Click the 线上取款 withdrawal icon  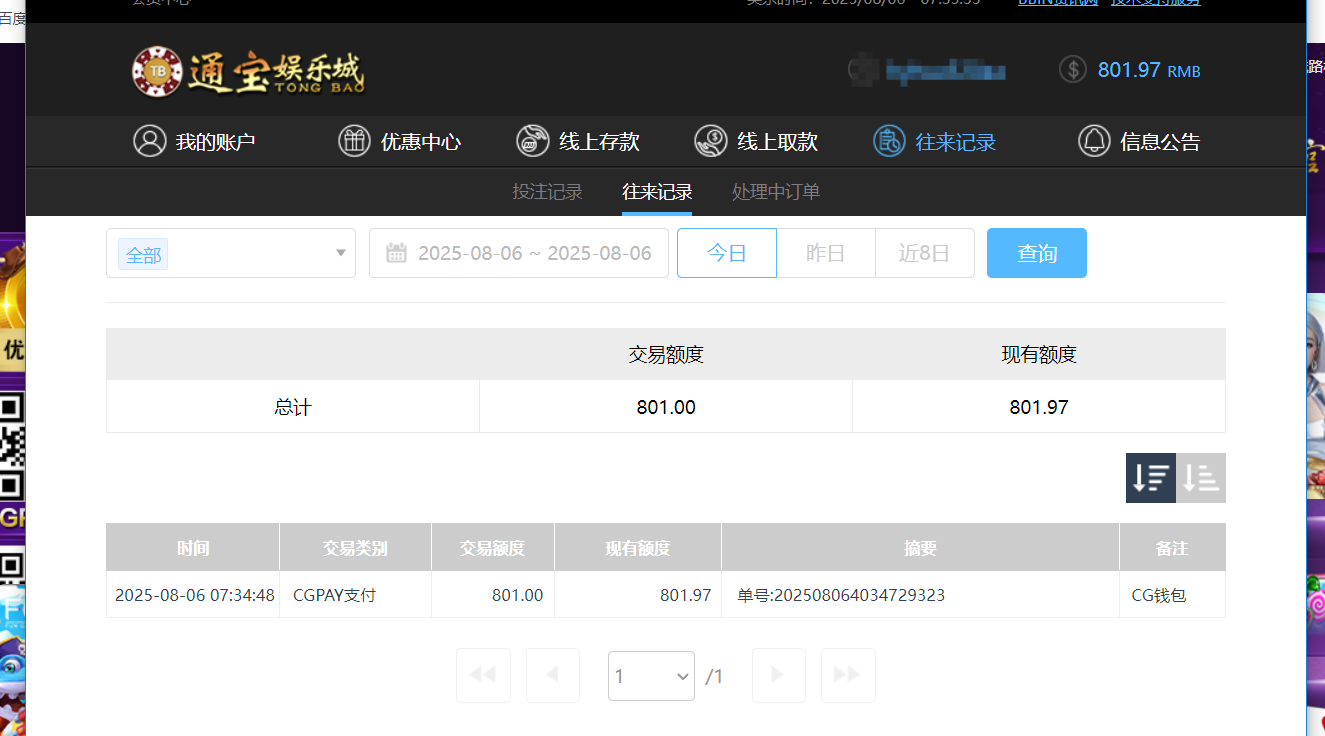[x=710, y=141]
